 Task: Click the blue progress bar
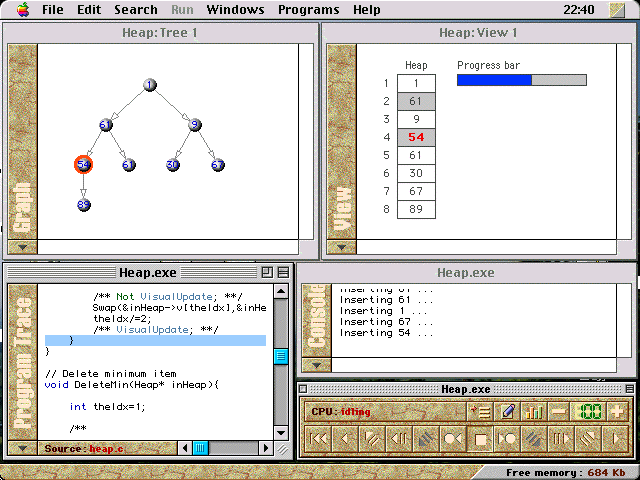coord(495,80)
